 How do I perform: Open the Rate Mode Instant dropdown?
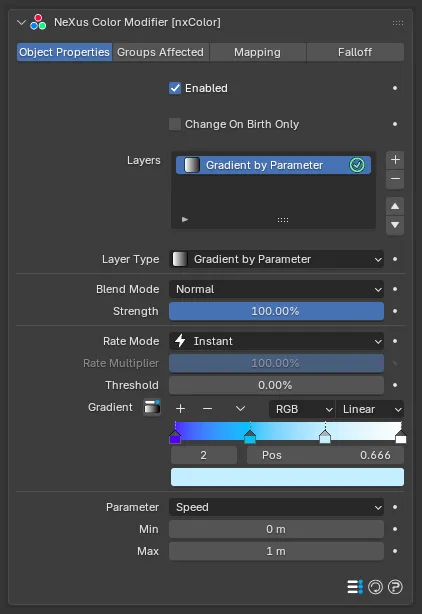[x=276, y=341]
